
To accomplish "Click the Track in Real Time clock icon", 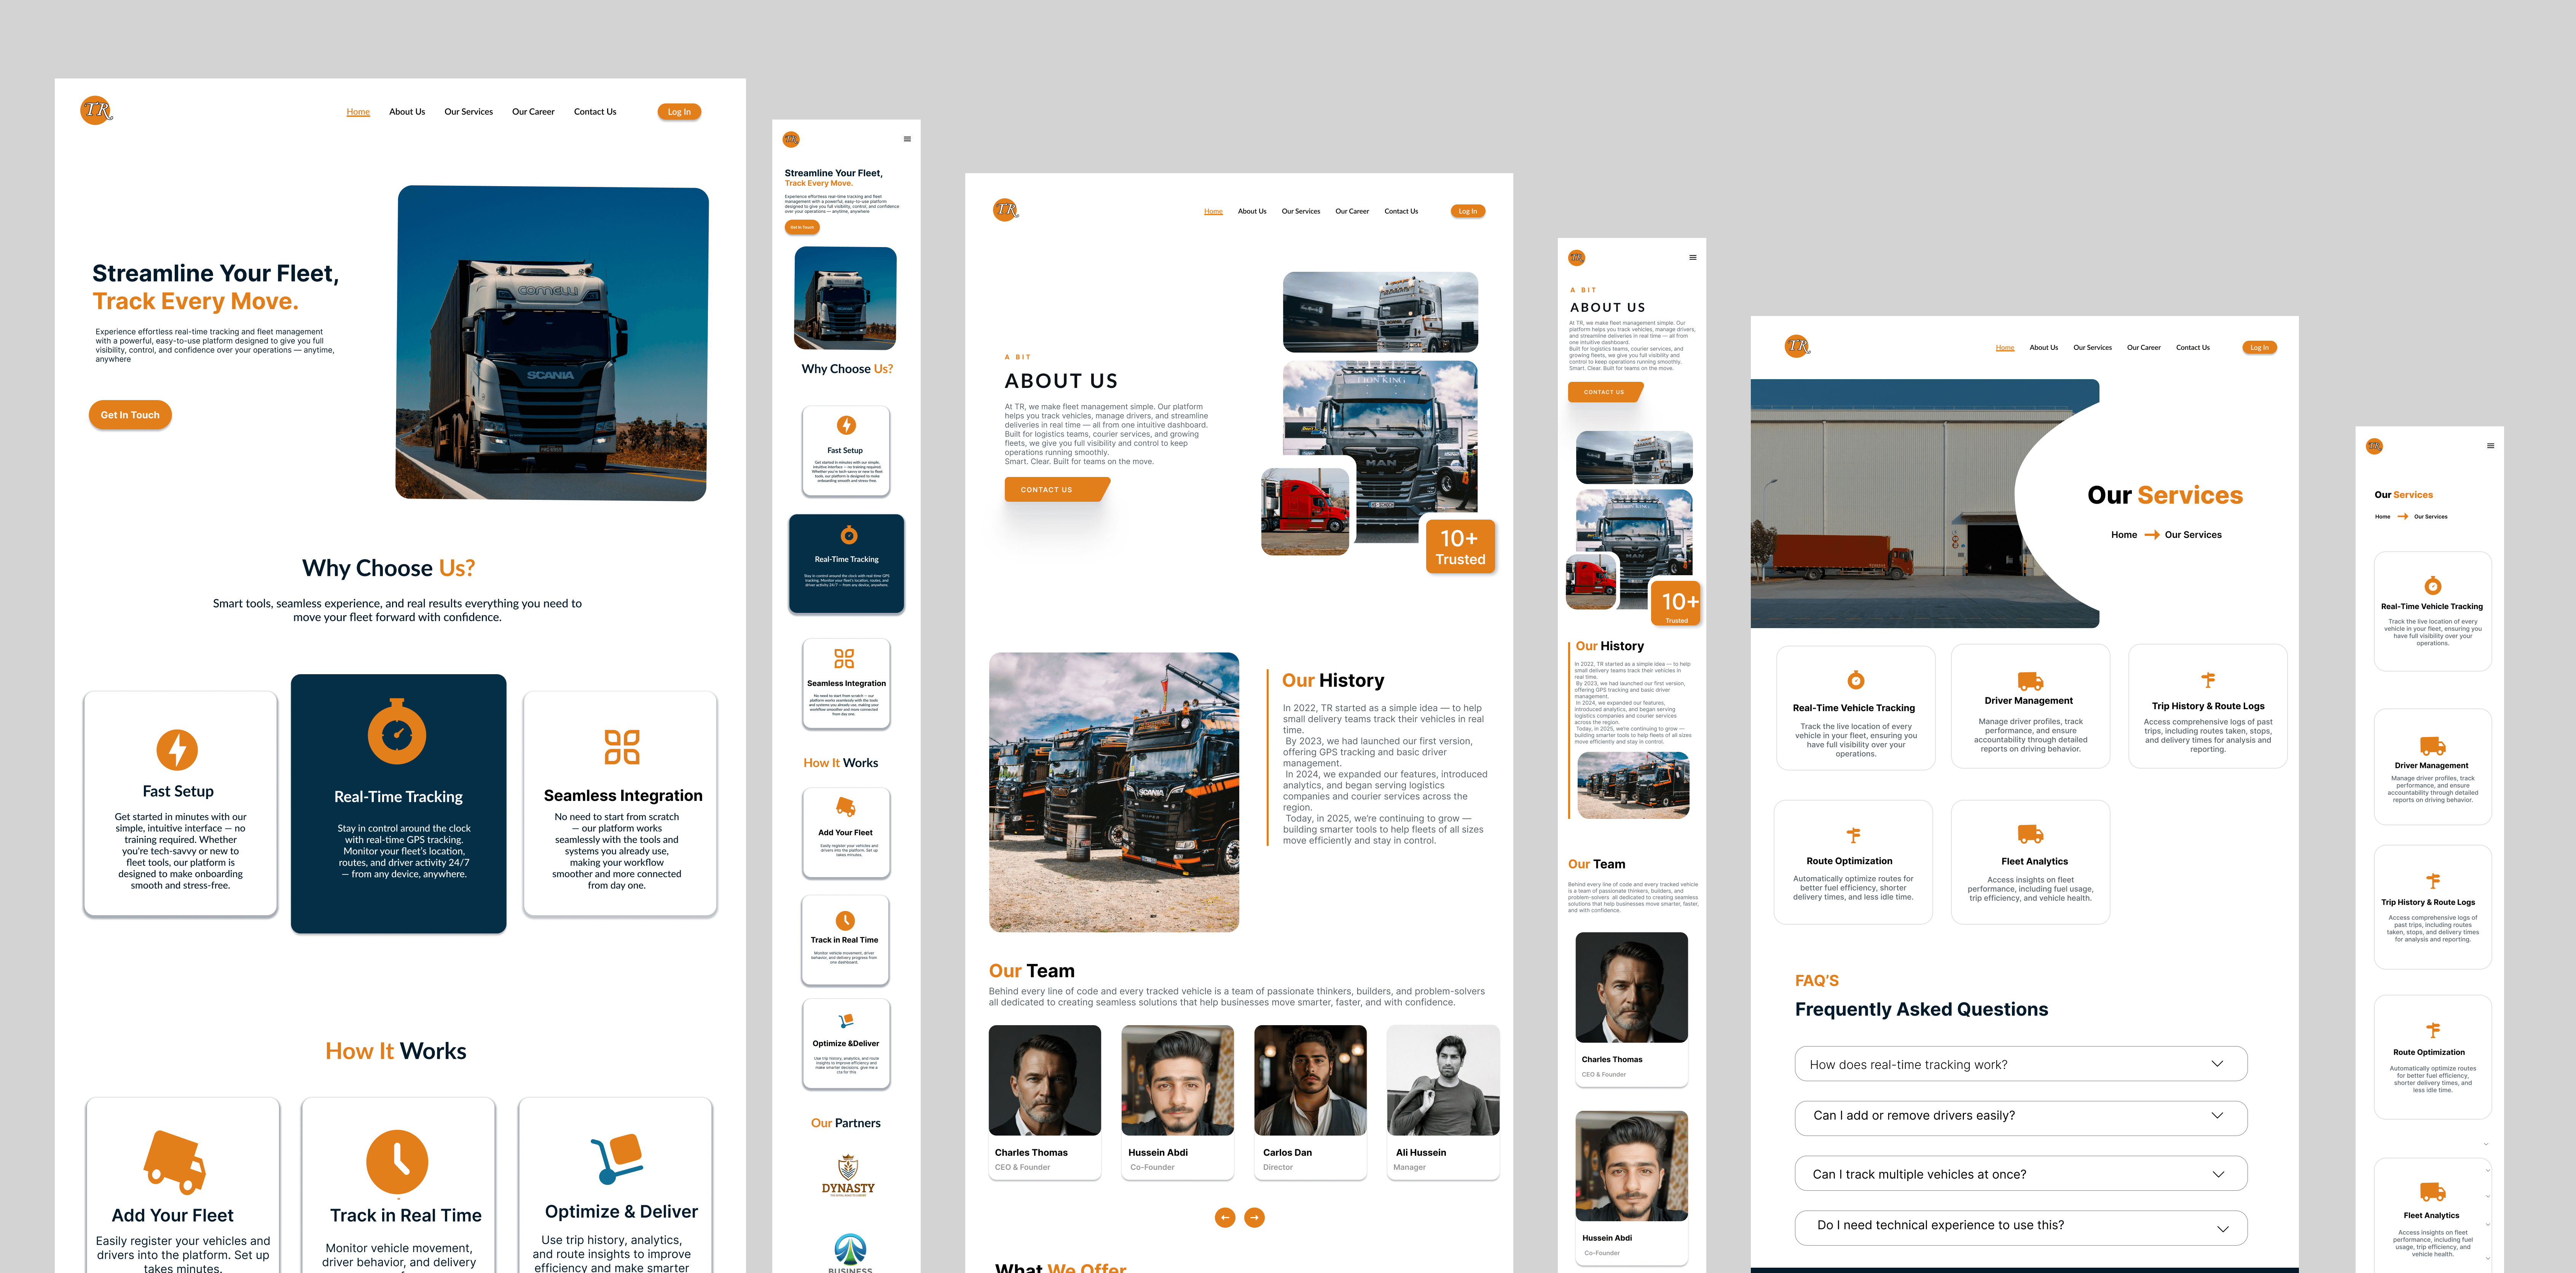I will [x=397, y=1161].
